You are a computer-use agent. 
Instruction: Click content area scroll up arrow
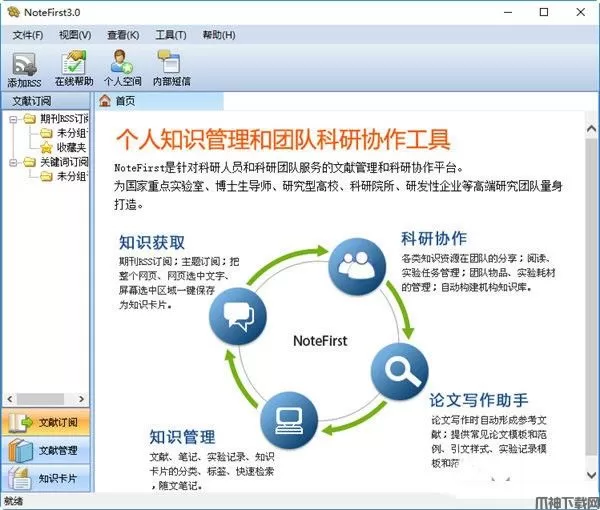[592, 129]
